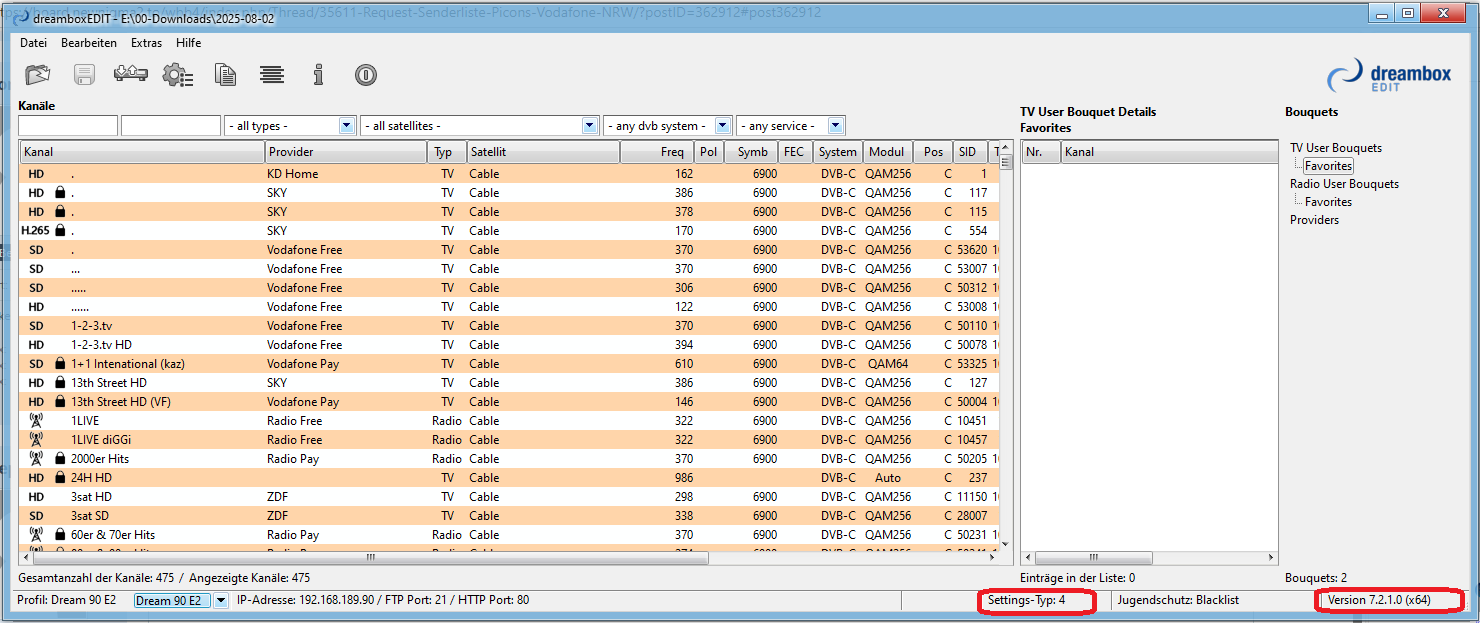The height and width of the screenshot is (623, 1480).
Task: Click the documents copy icon in toolbar
Action: [226, 75]
